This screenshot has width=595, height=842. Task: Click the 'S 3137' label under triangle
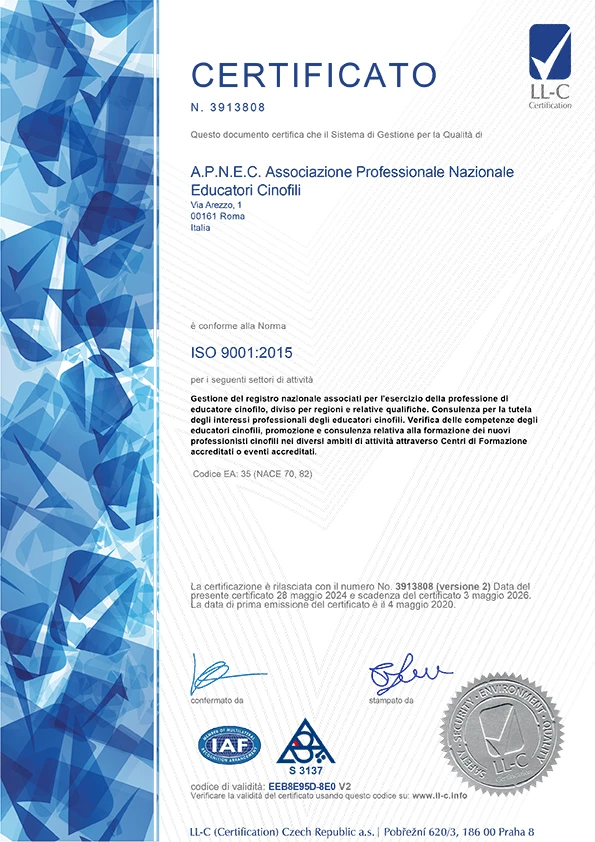pos(306,771)
